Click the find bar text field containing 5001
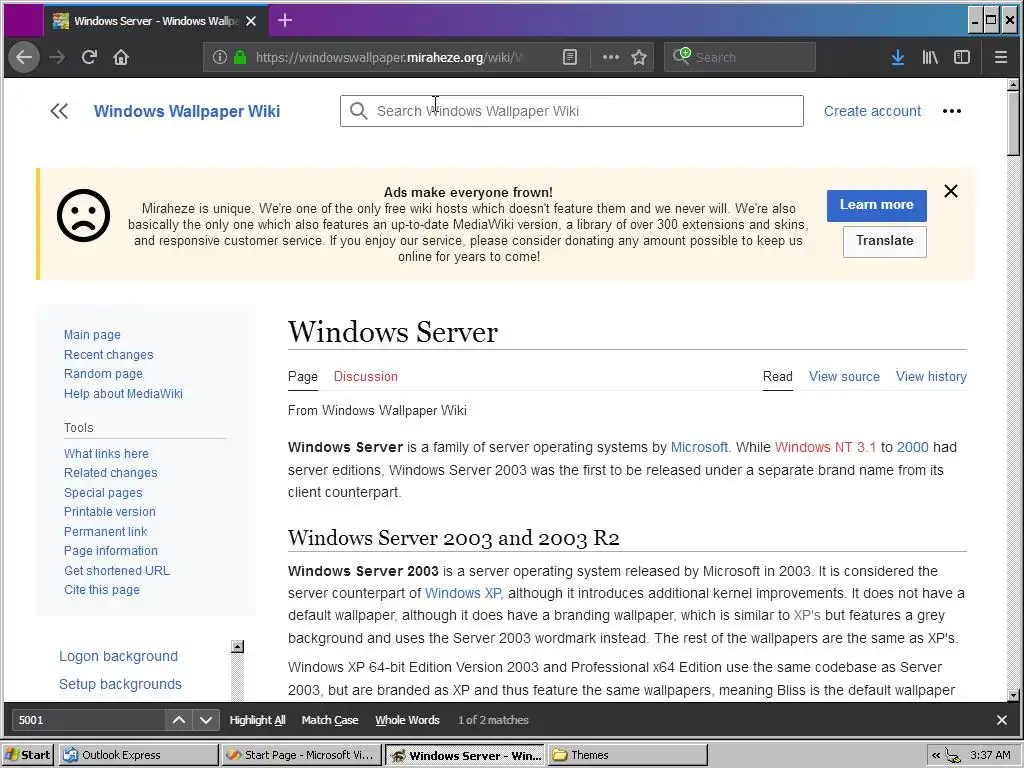The image size is (1024, 768). [x=88, y=720]
